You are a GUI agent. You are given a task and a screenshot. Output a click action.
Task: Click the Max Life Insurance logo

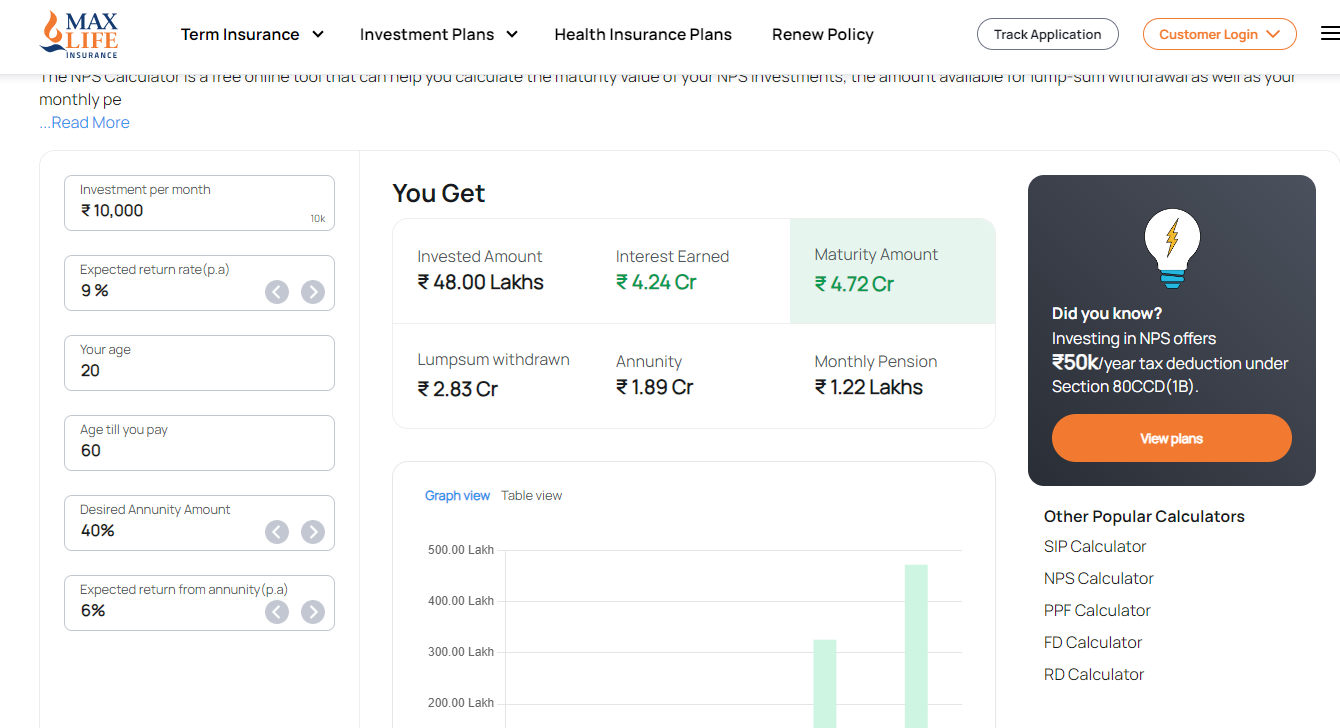79,34
